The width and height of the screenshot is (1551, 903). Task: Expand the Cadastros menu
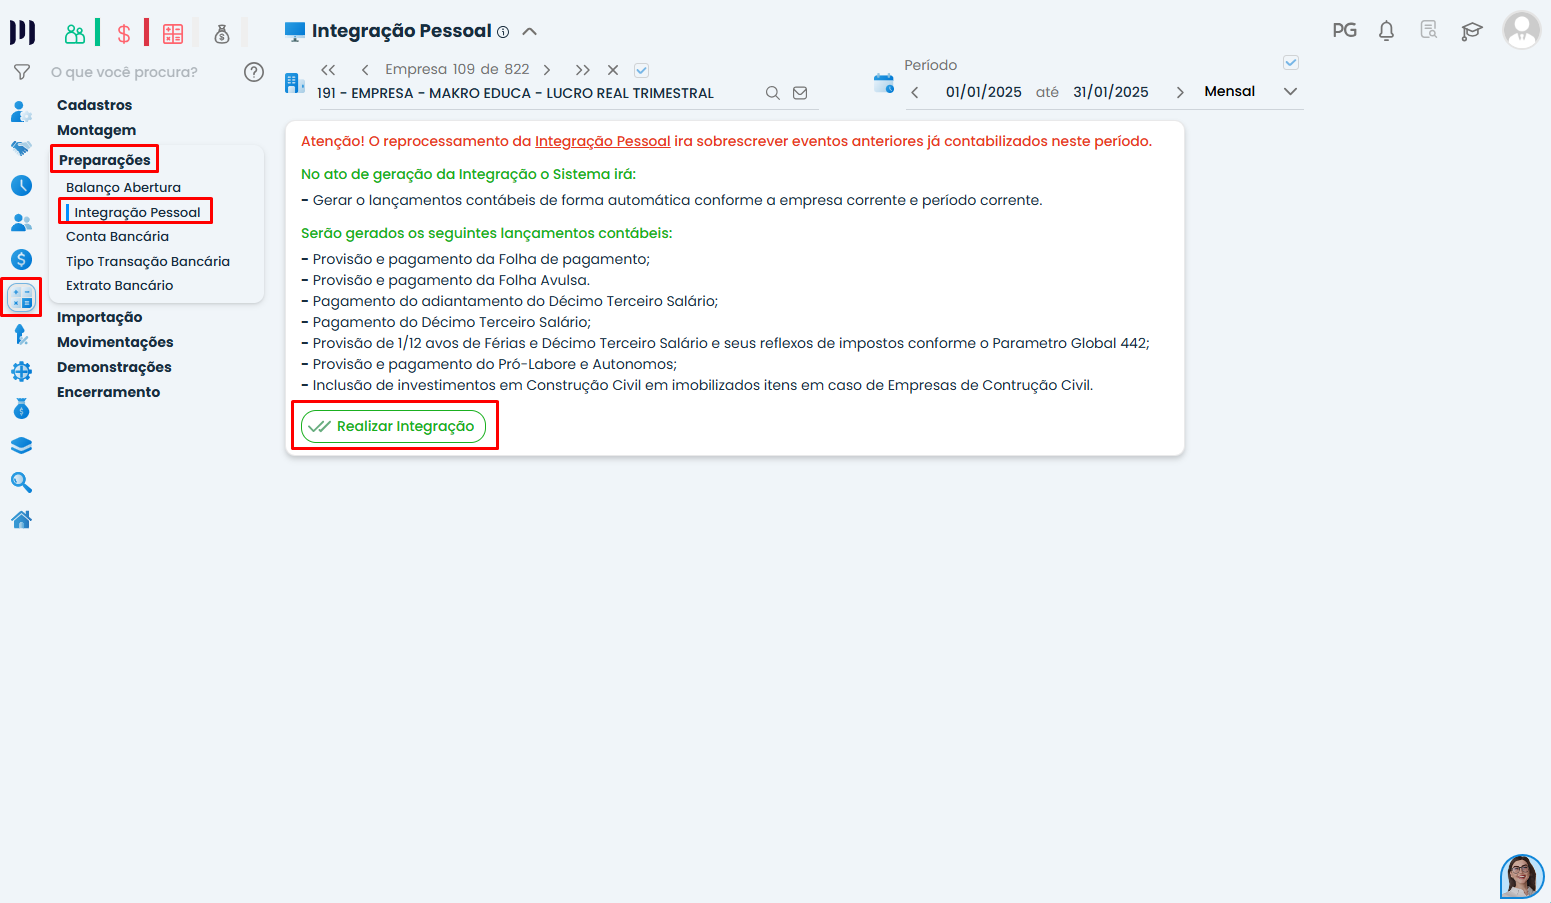[x=94, y=105]
